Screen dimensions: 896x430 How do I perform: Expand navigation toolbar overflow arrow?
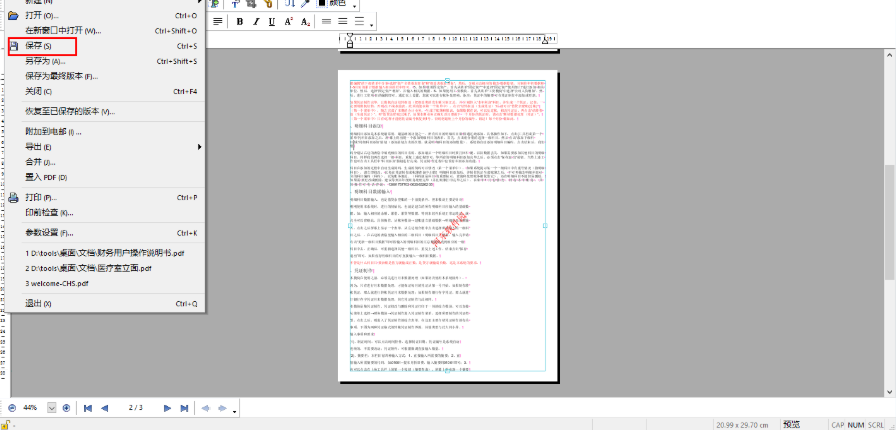click(235, 411)
